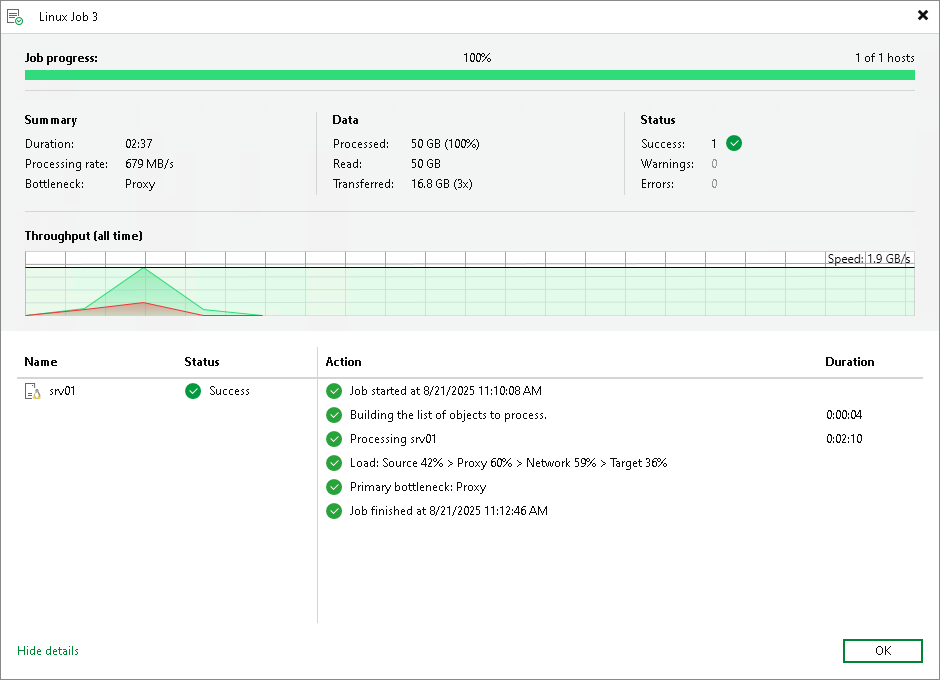Click the check icon for Job finished entry
Viewport: 940px width, 680px height.
point(334,511)
